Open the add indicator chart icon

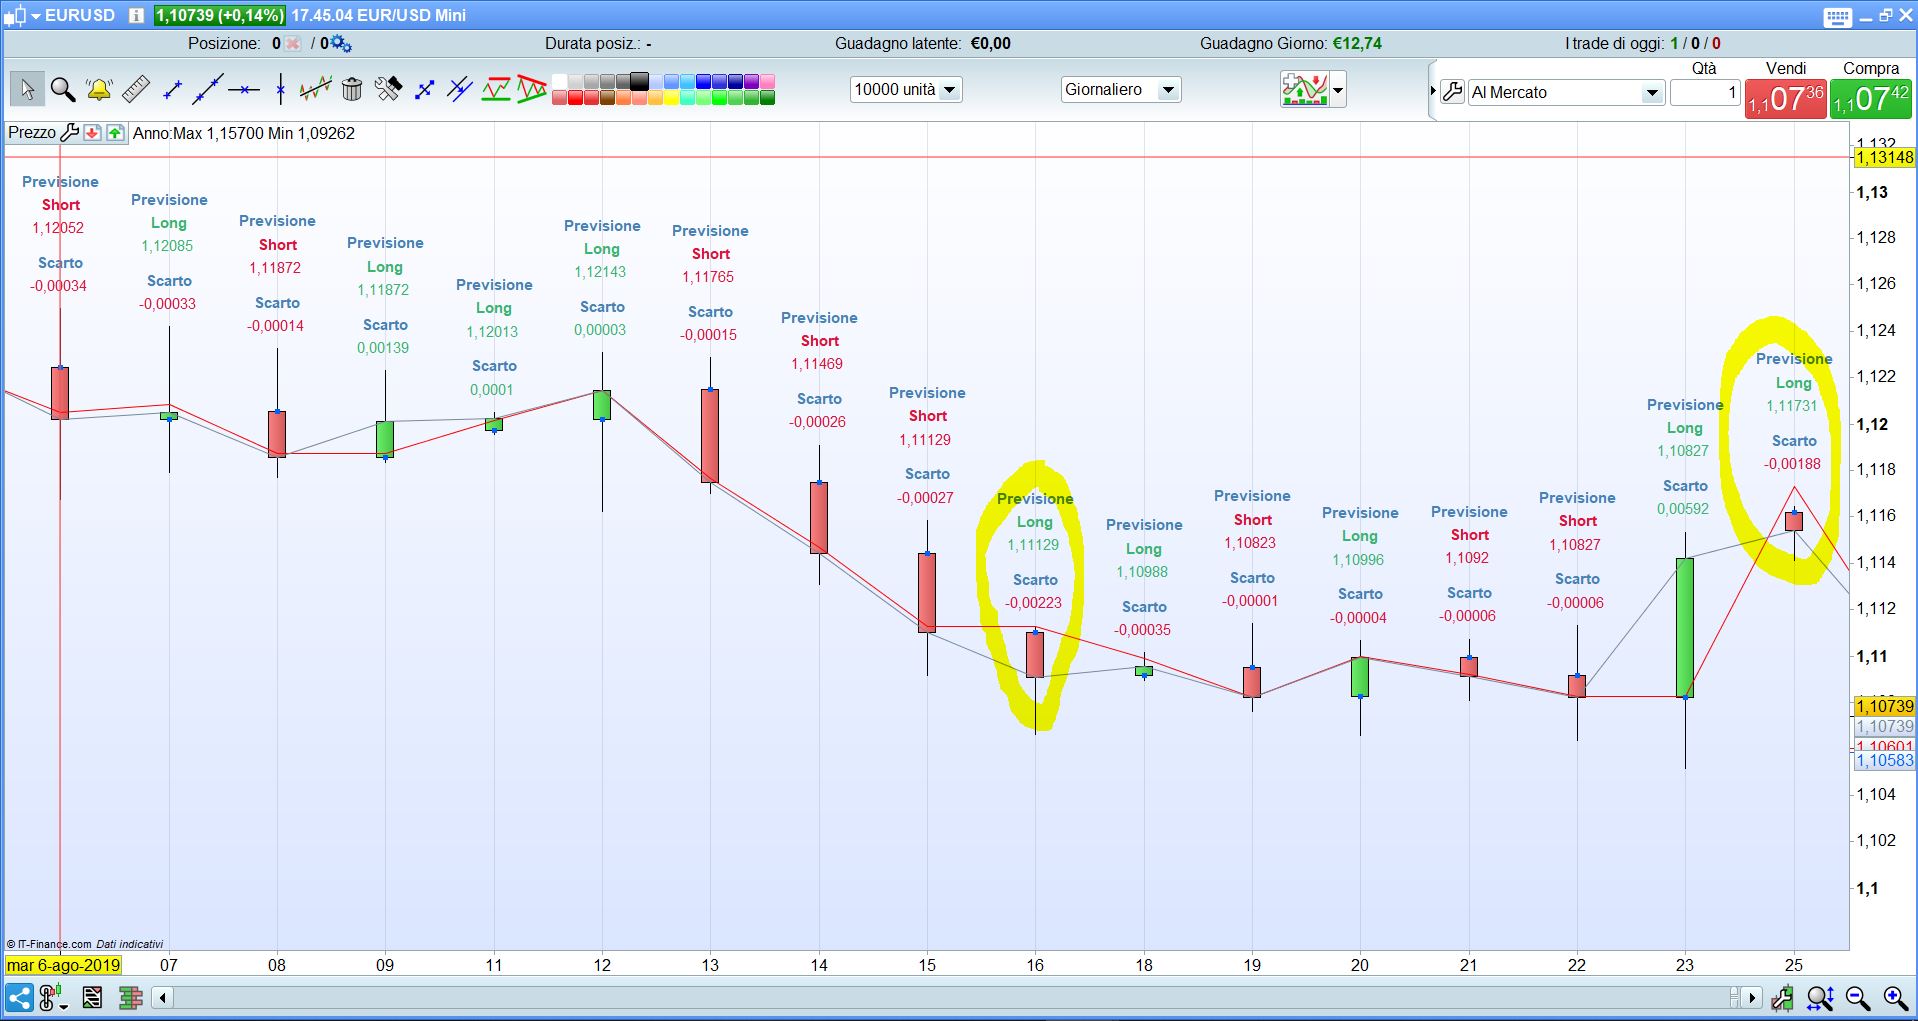1304,90
